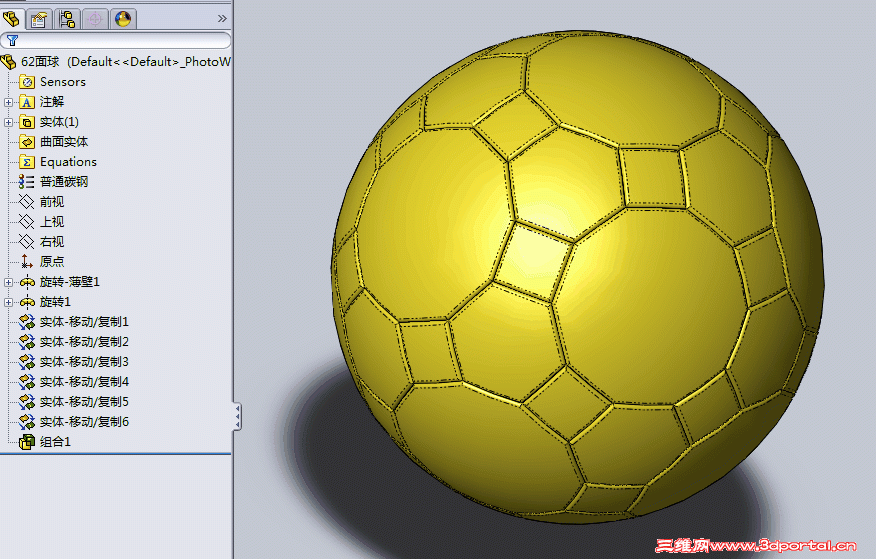Expand the hidden manager tabs chevron
Image resolution: width=876 pixels, height=559 pixels.
(x=222, y=18)
